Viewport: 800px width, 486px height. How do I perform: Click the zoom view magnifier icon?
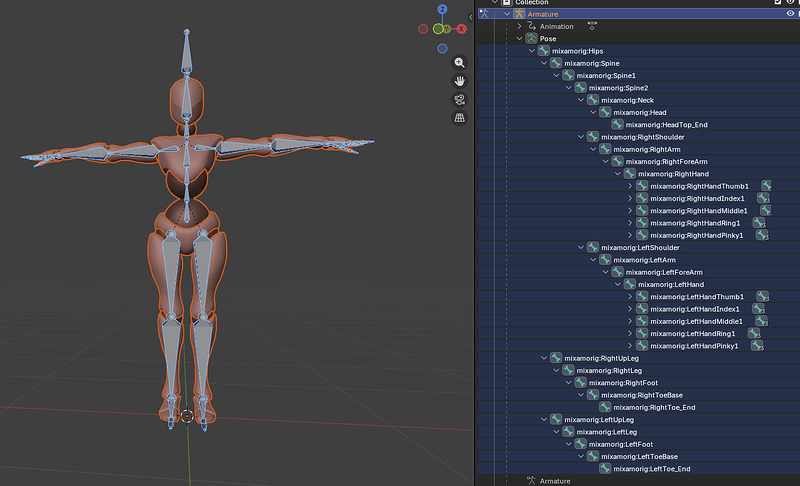click(x=459, y=62)
